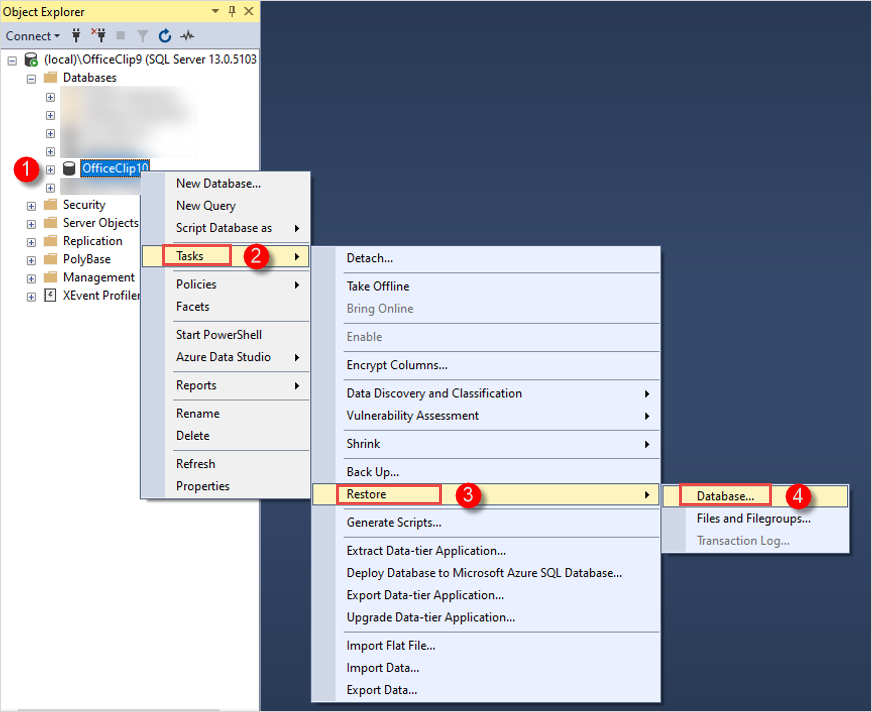This screenshot has height=712, width=872.
Task: Open the Shrink submenu
Action: (x=485, y=444)
